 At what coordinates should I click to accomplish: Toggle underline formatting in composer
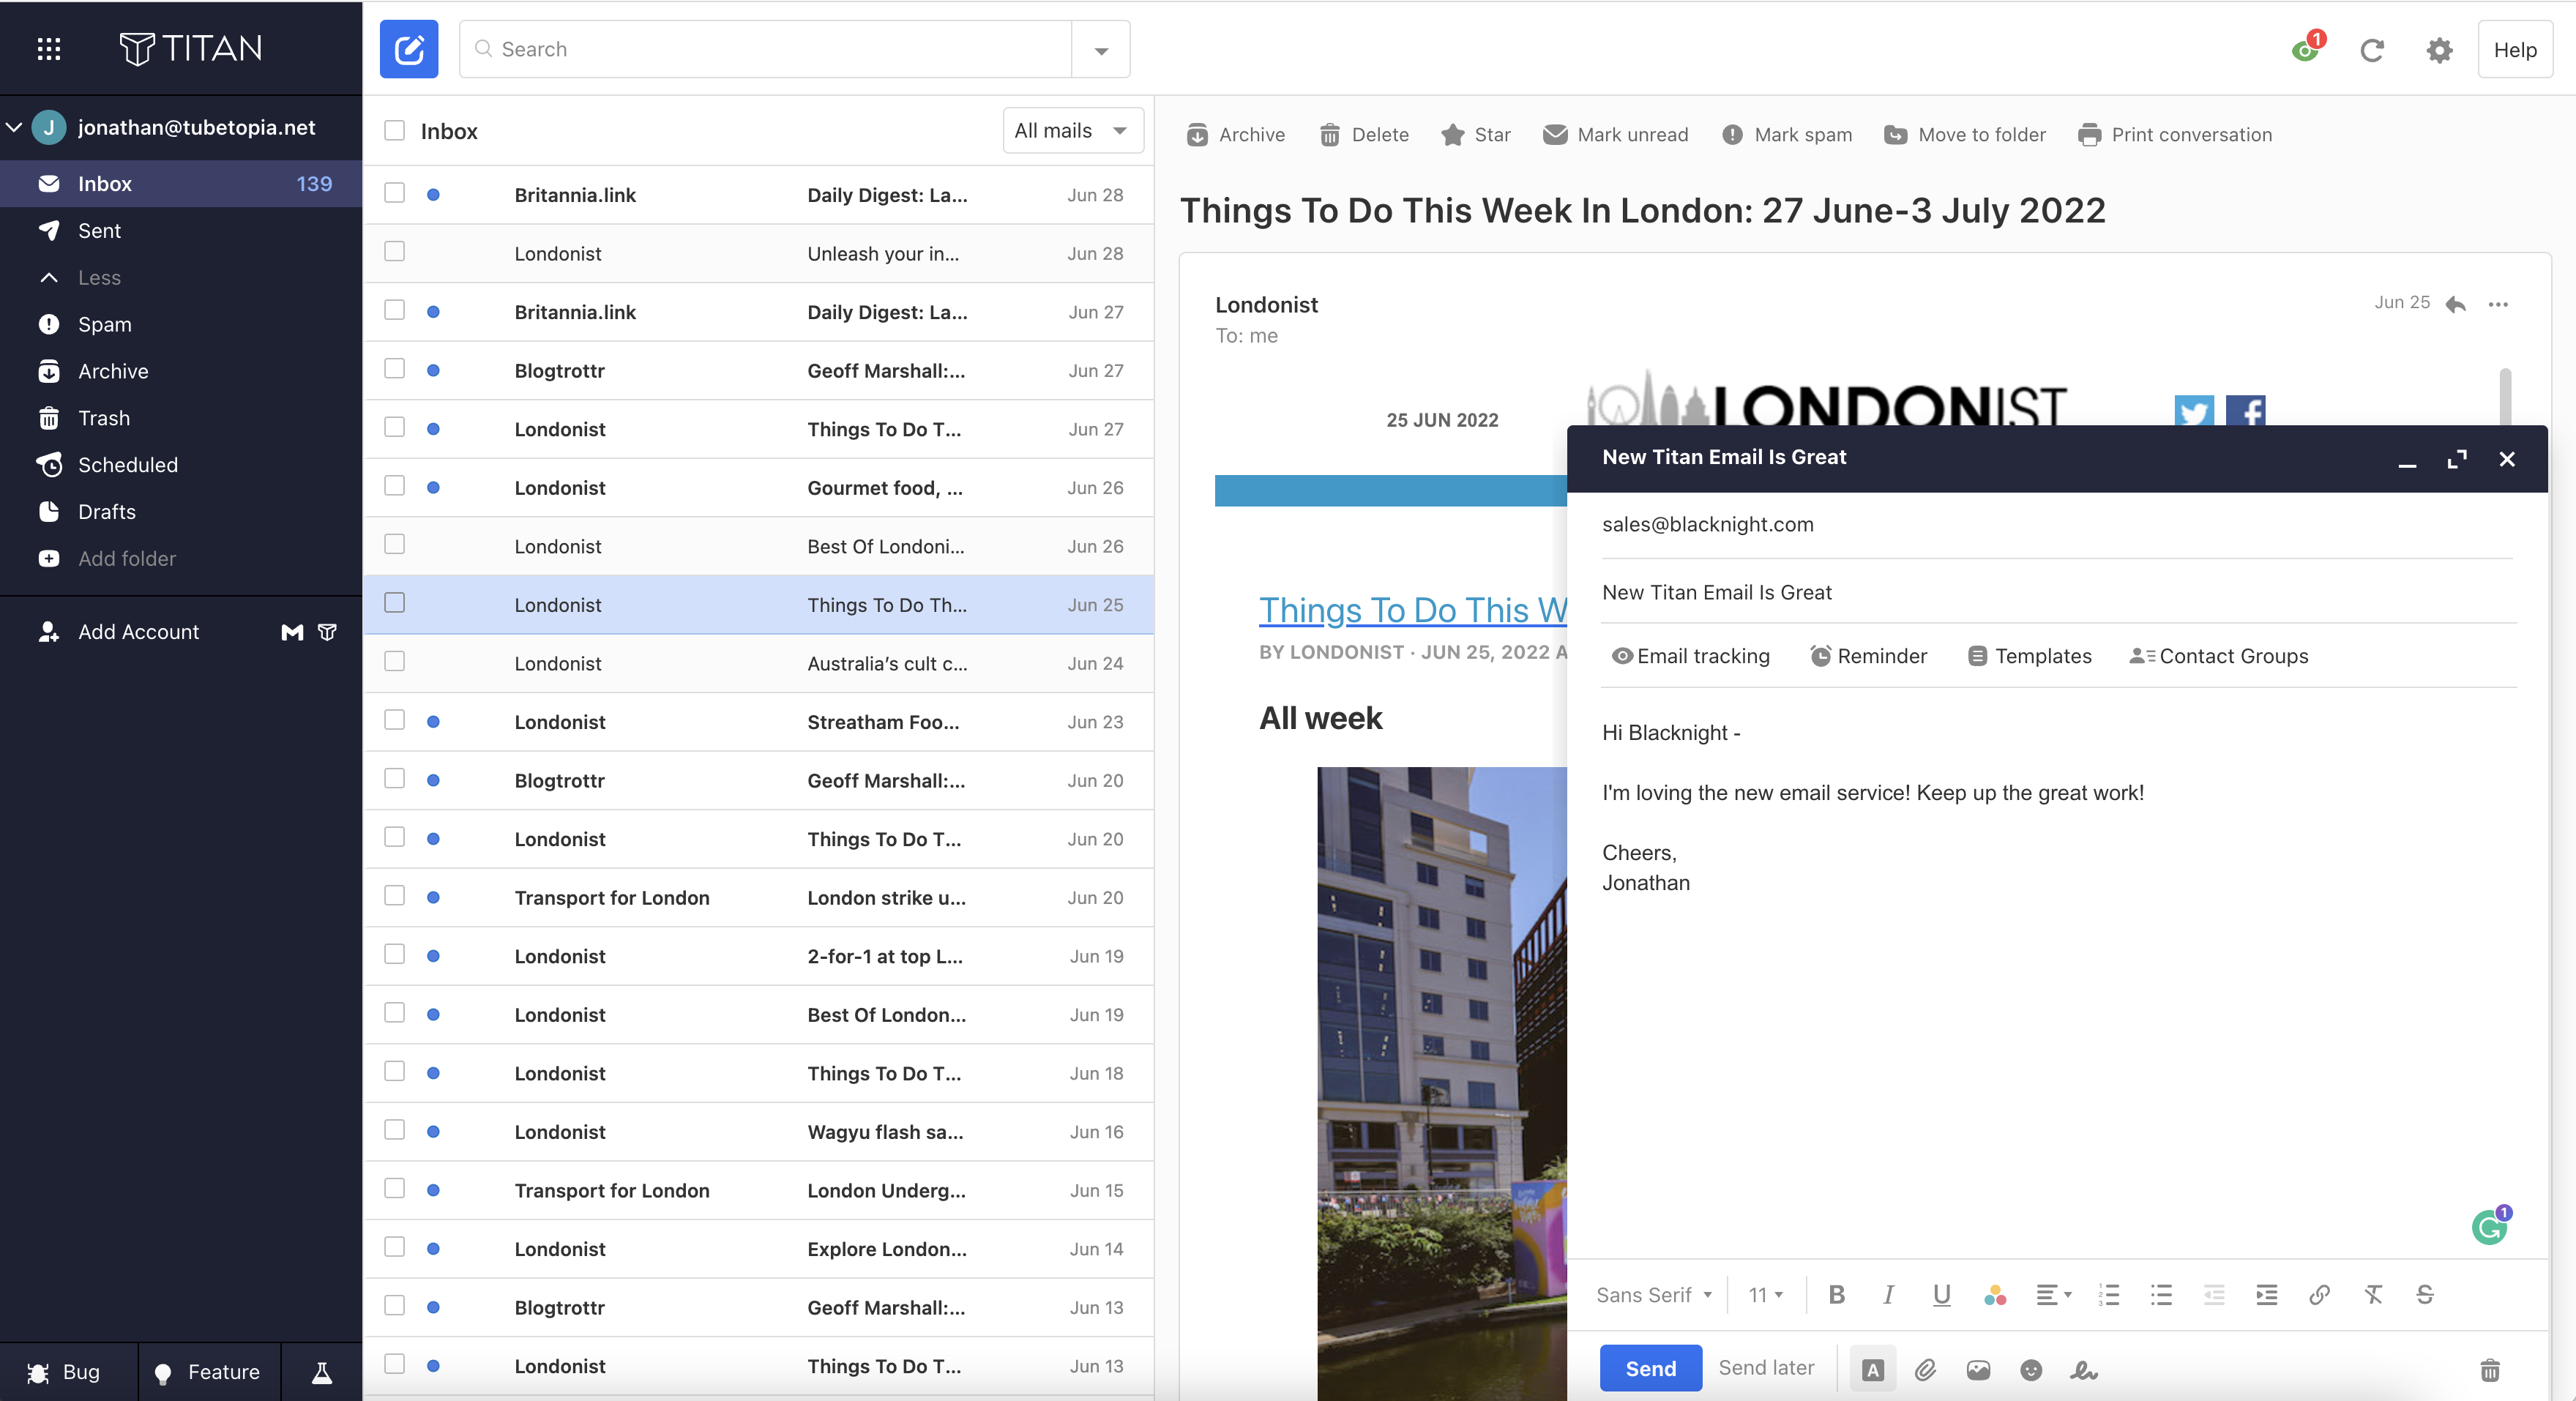tap(1941, 1295)
